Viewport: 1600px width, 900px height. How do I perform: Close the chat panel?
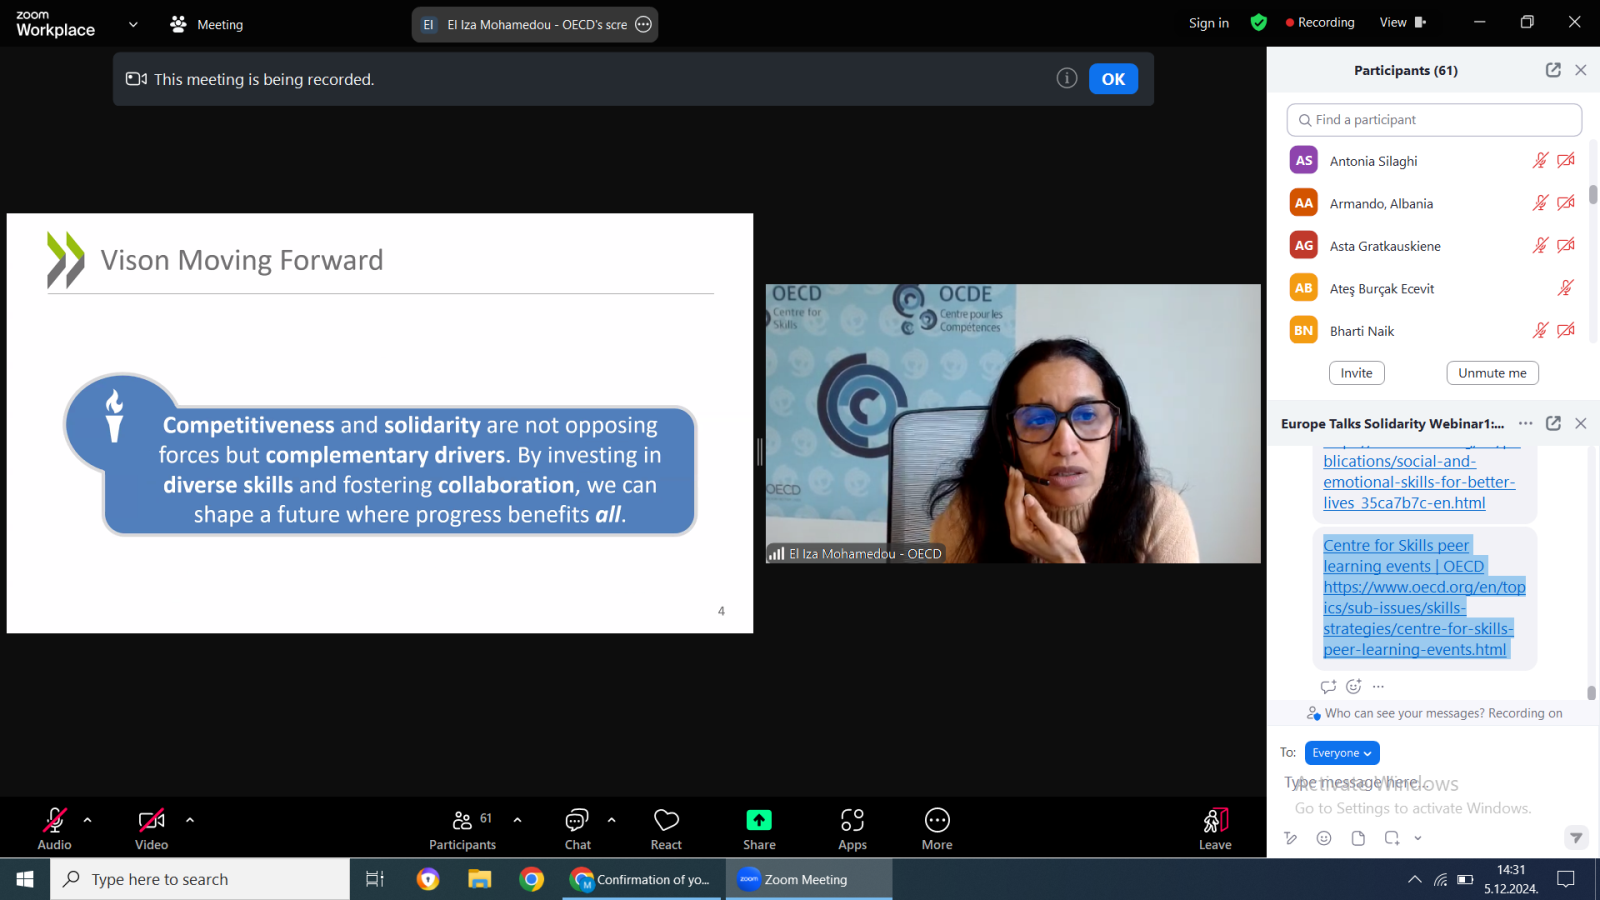pos(1581,423)
